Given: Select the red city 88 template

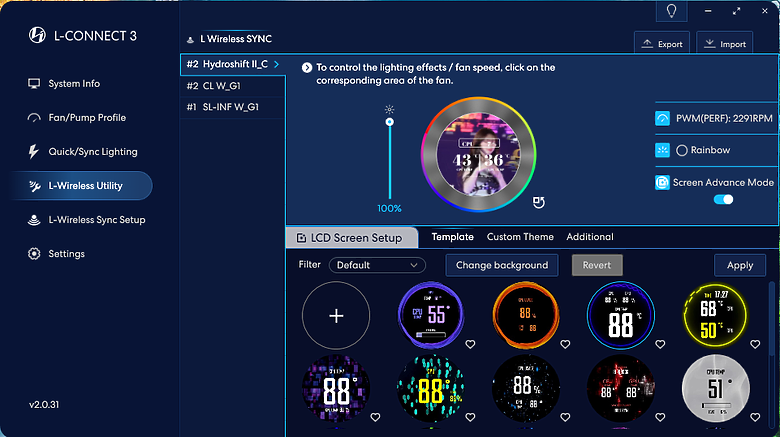Looking at the screenshot, I should tap(620, 388).
